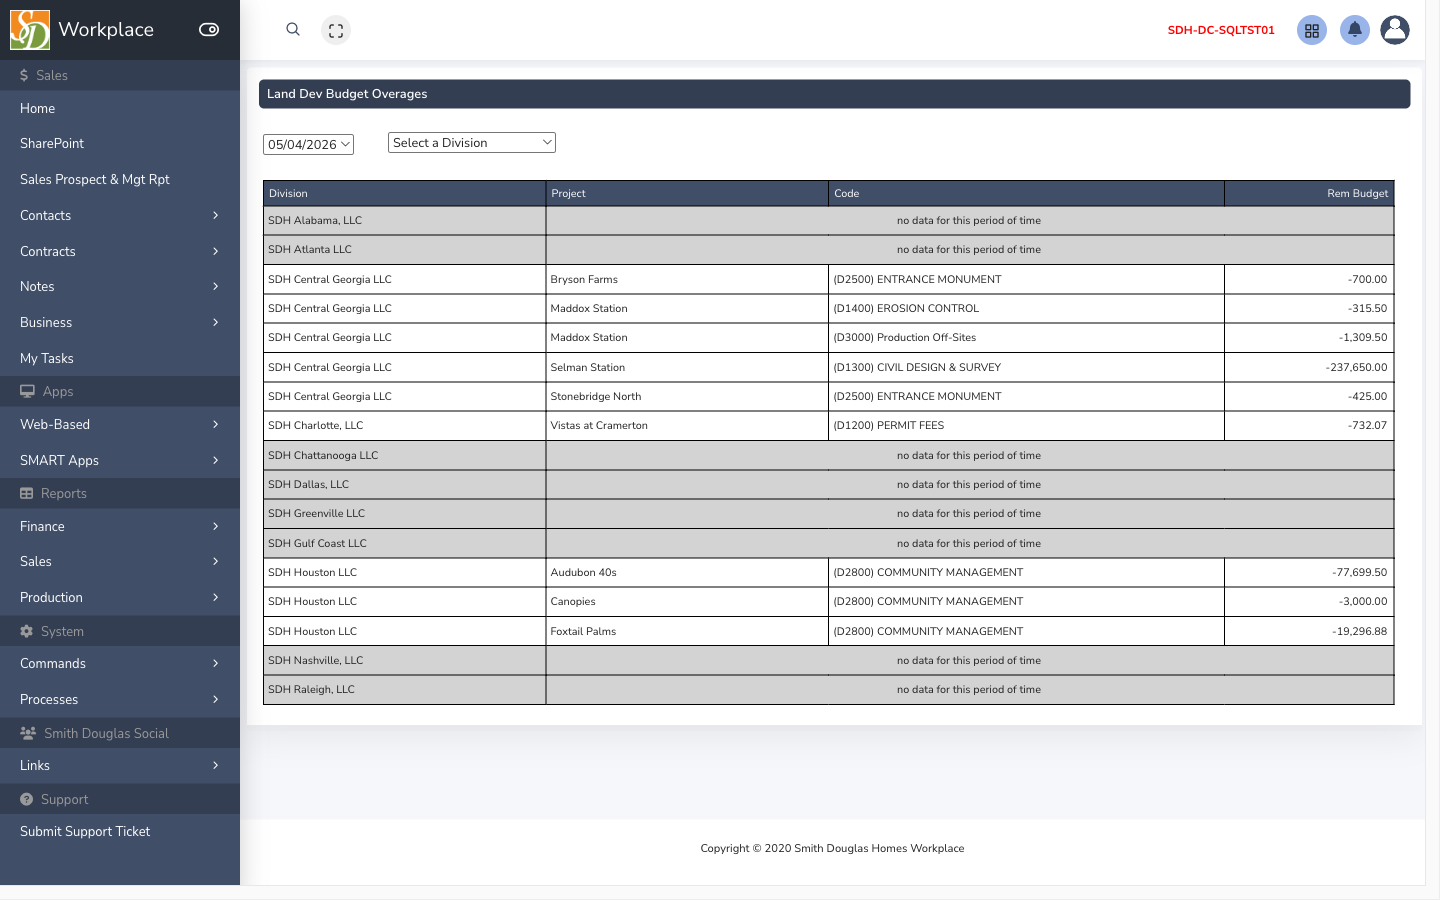Viewport: 1440px width, 900px height.
Task: Open the SharePoint link
Action: click(x=120, y=143)
